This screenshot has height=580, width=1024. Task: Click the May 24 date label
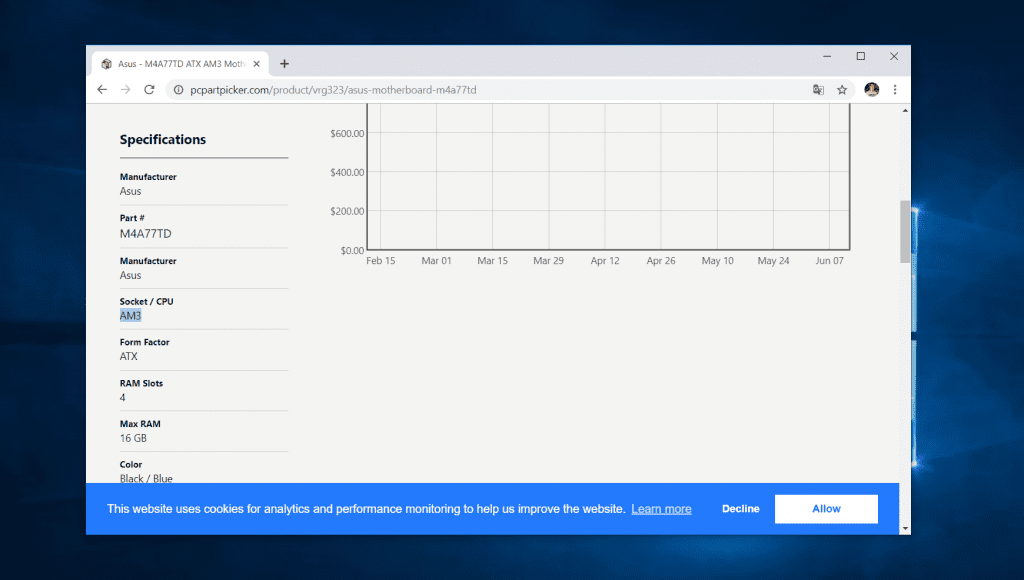773,261
